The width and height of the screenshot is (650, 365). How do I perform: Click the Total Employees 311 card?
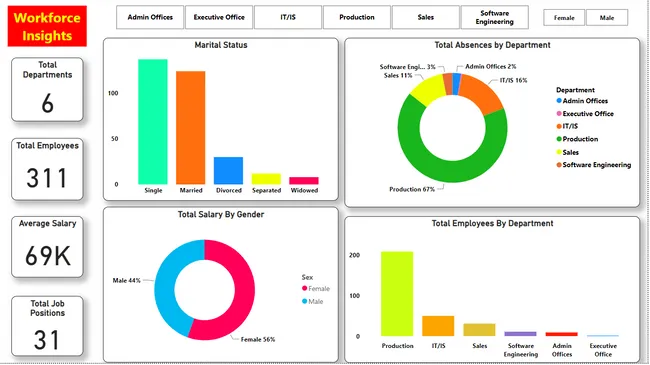pyautogui.click(x=47, y=169)
